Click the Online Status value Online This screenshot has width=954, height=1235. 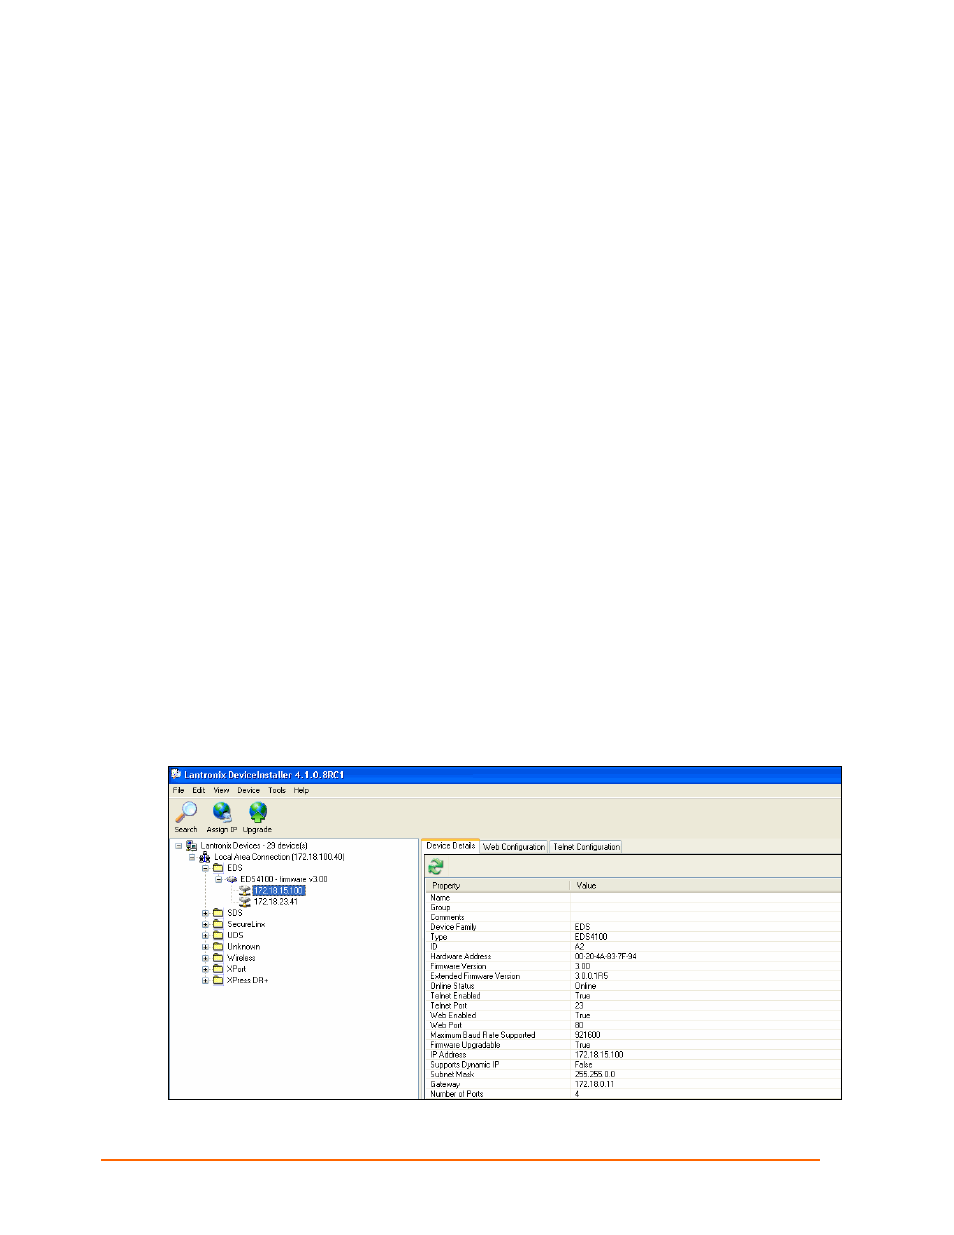point(585,986)
